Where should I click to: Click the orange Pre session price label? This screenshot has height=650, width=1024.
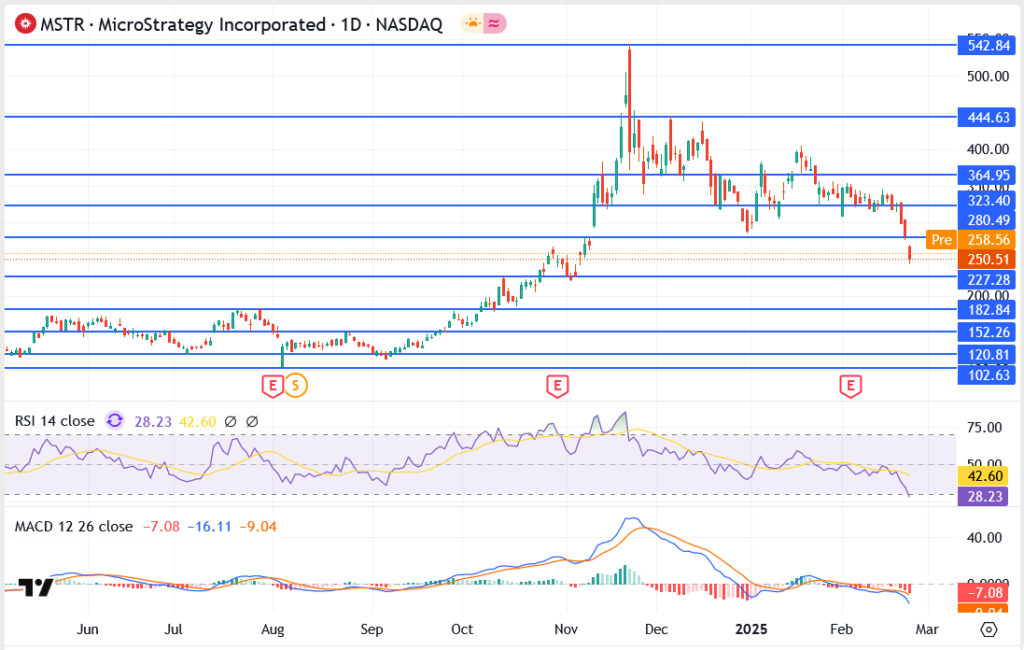pyautogui.click(x=940, y=240)
